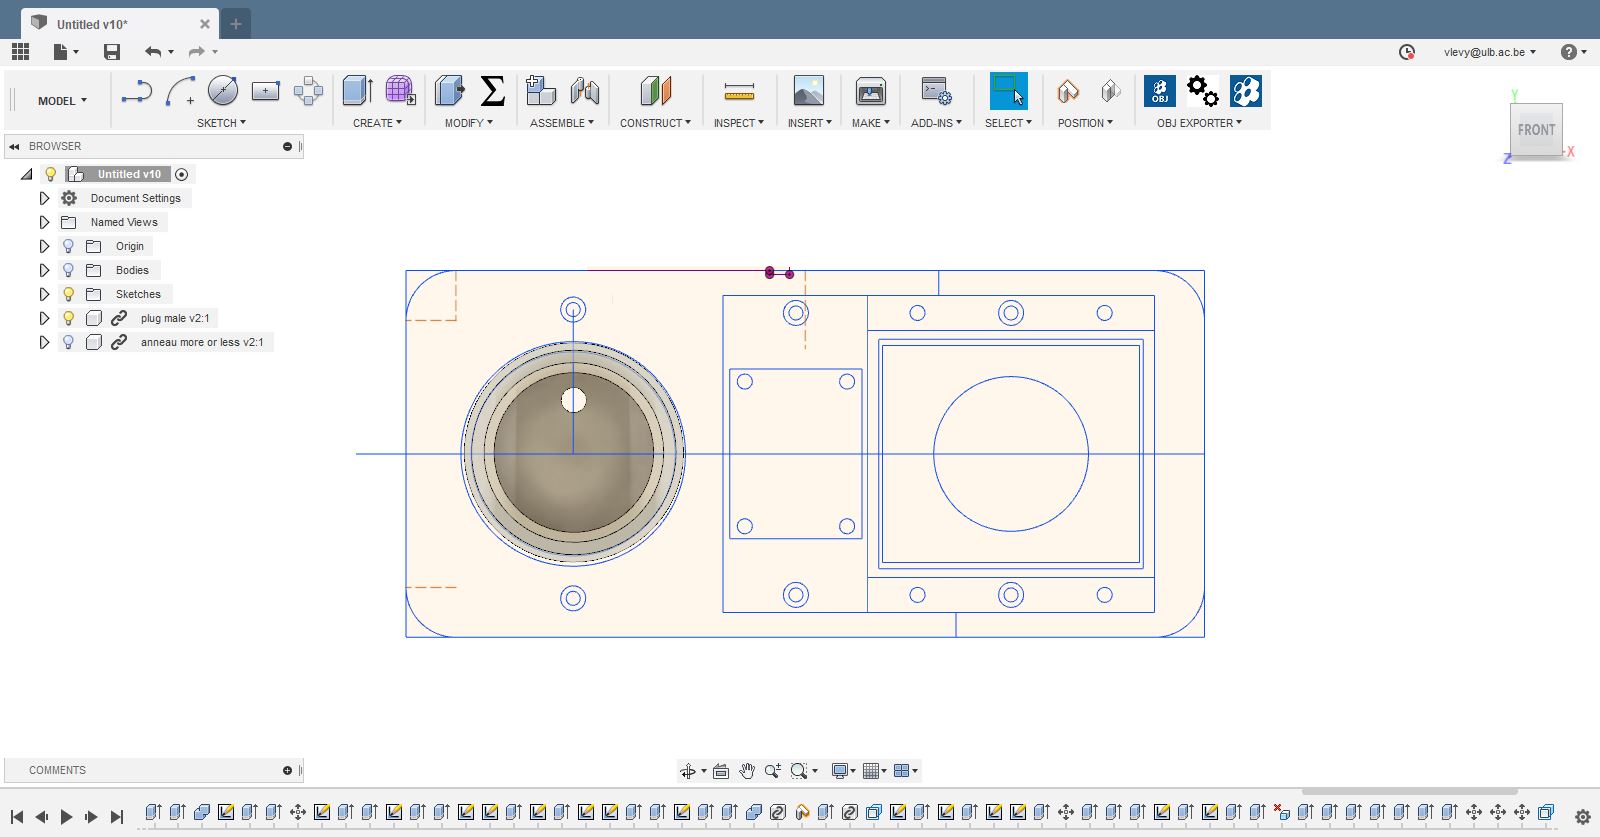Click the Scripts and Add-Ins icon
The height and width of the screenshot is (837, 1600).
[936, 91]
